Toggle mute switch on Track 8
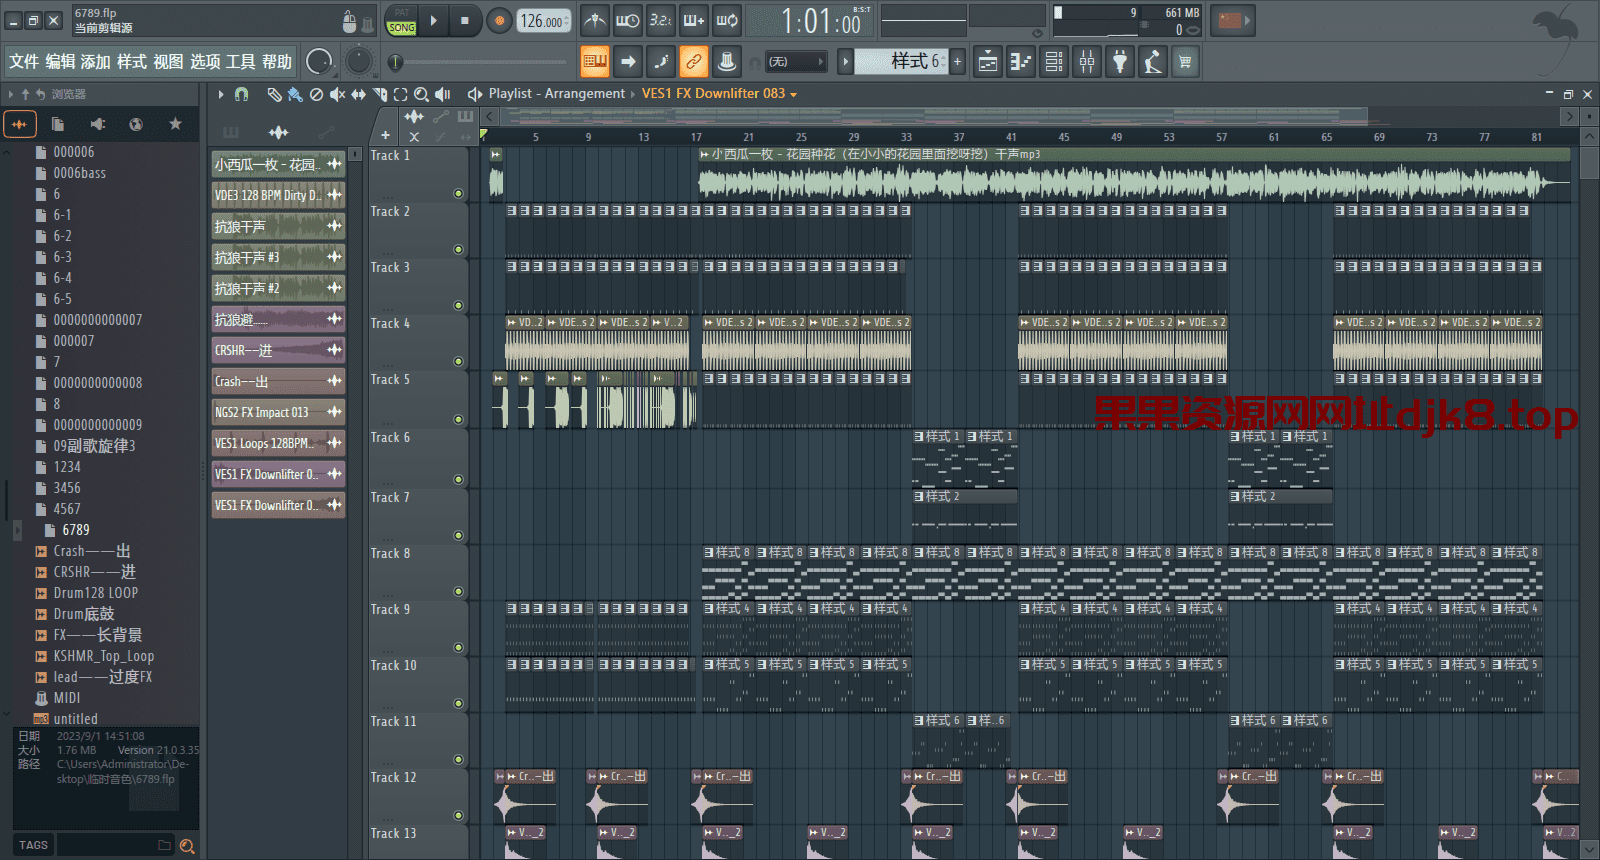Screen dimensions: 1600x860 point(458,591)
